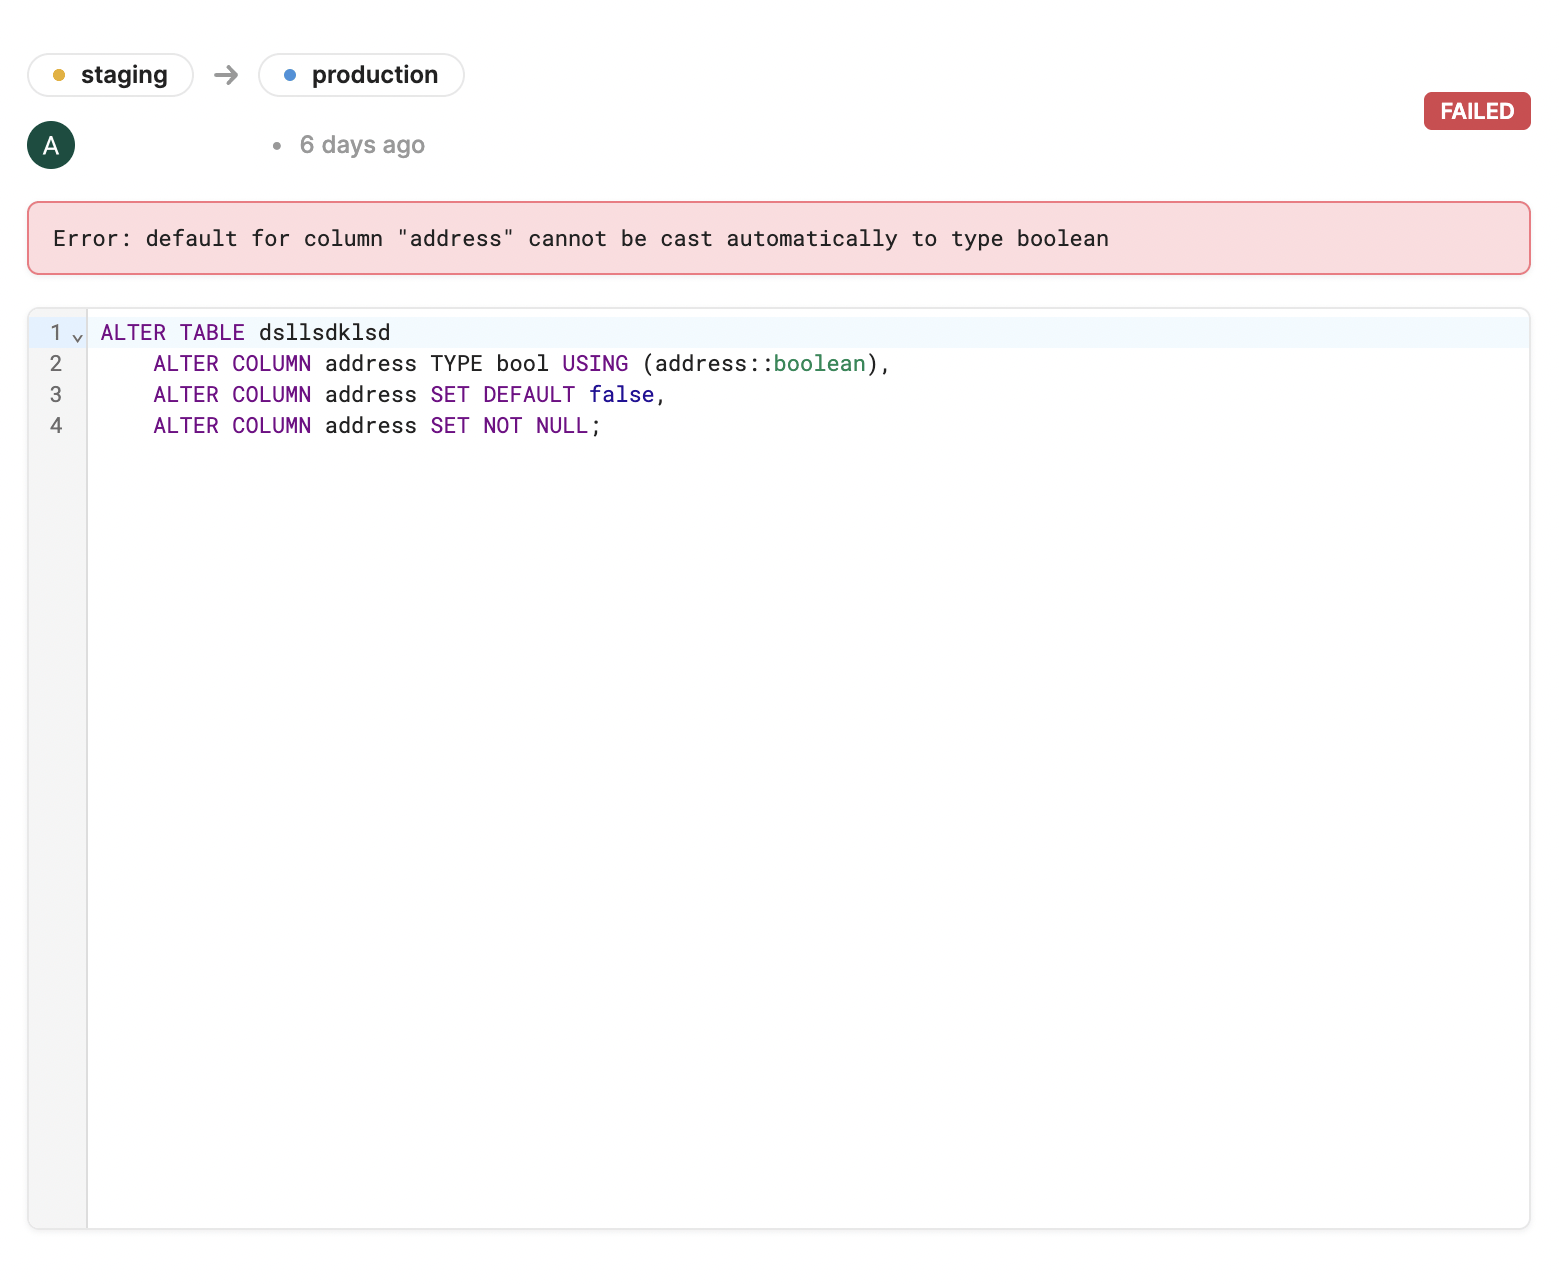This screenshot has width=1559, height=1284.
Task: Click line number 4 in the gutter
Action: 56,425
